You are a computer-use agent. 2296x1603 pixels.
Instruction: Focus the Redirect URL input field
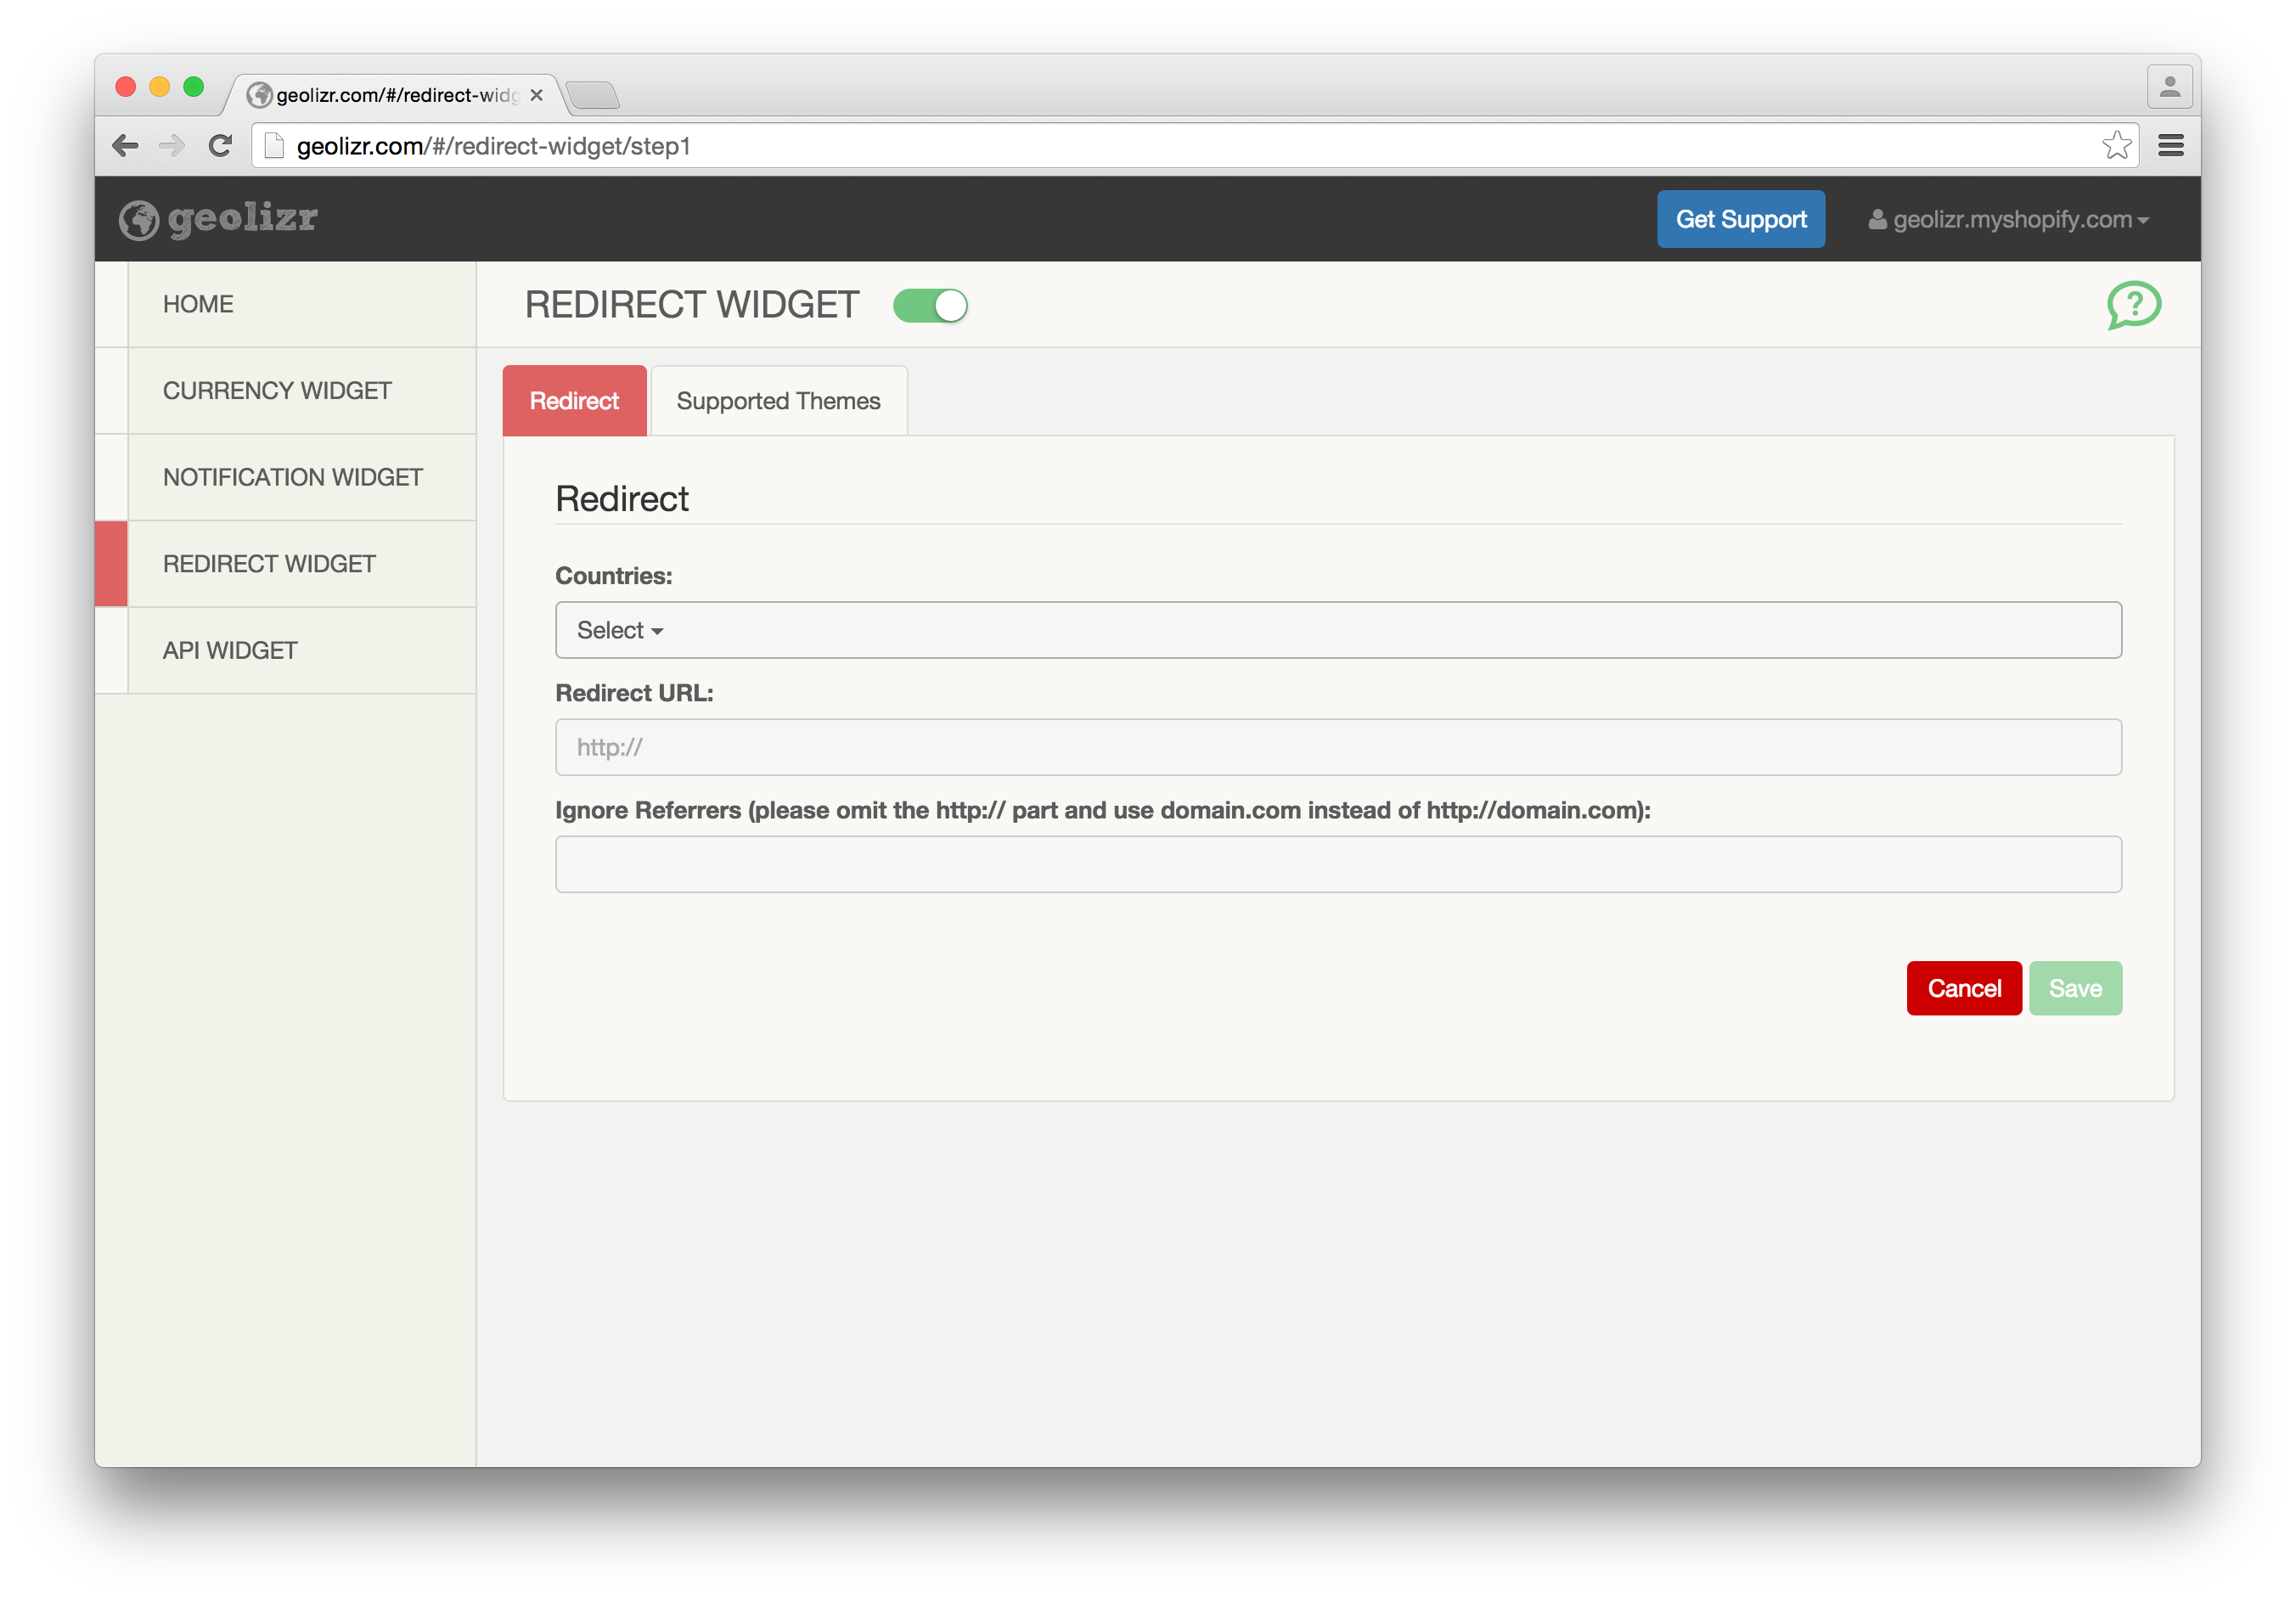[1337, 747]
